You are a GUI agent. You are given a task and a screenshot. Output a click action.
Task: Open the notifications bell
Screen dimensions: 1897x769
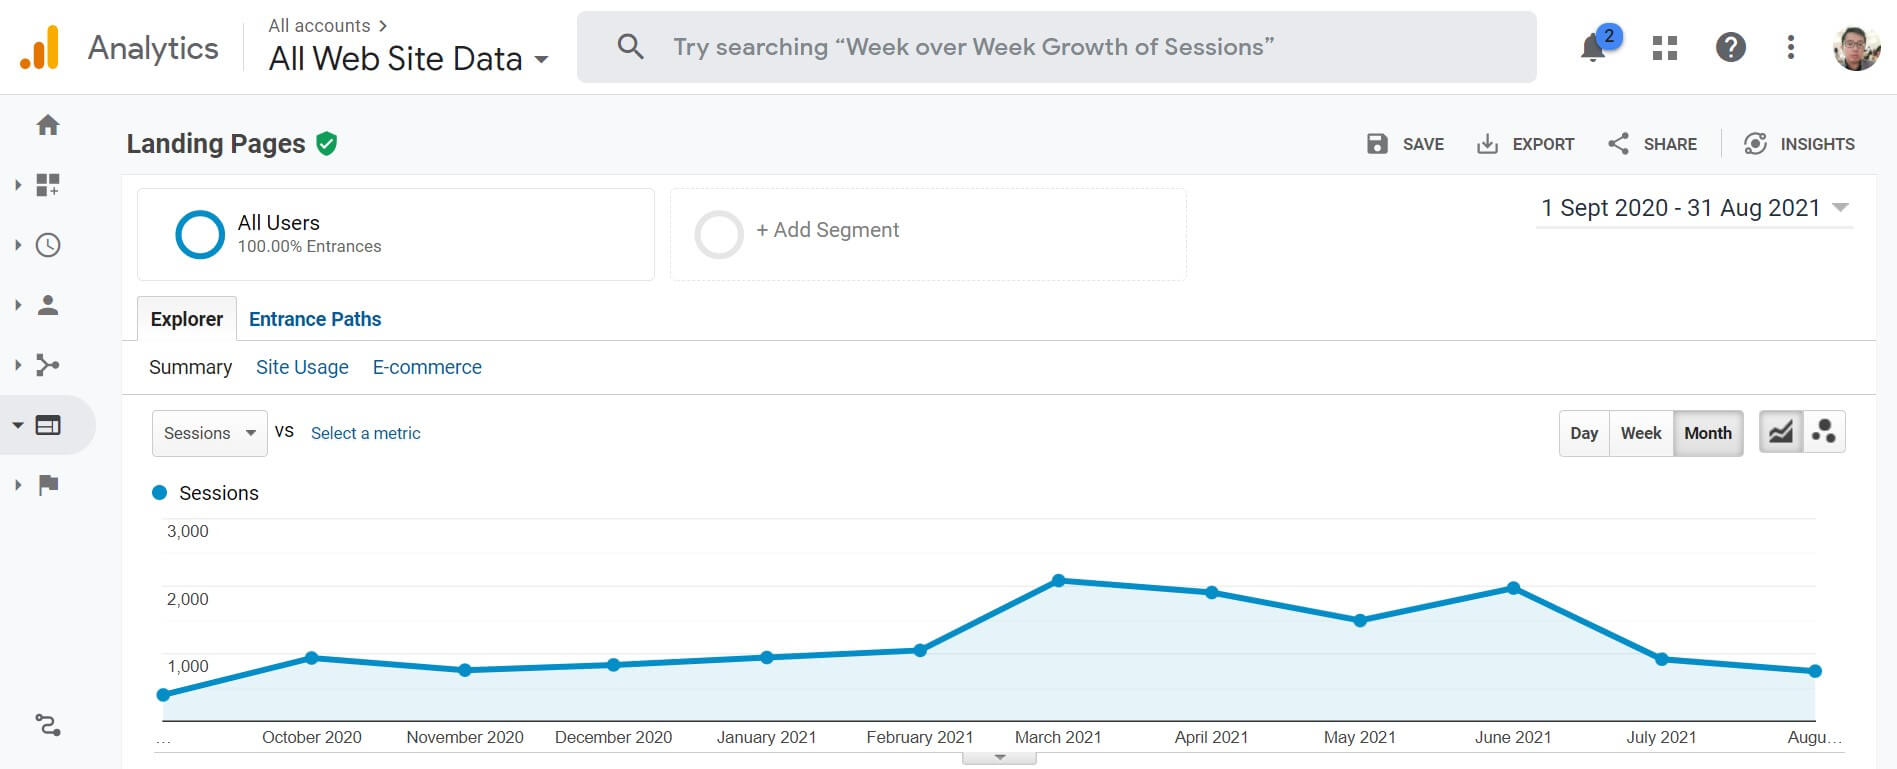pyautogui.click(x=1592, y=47)
